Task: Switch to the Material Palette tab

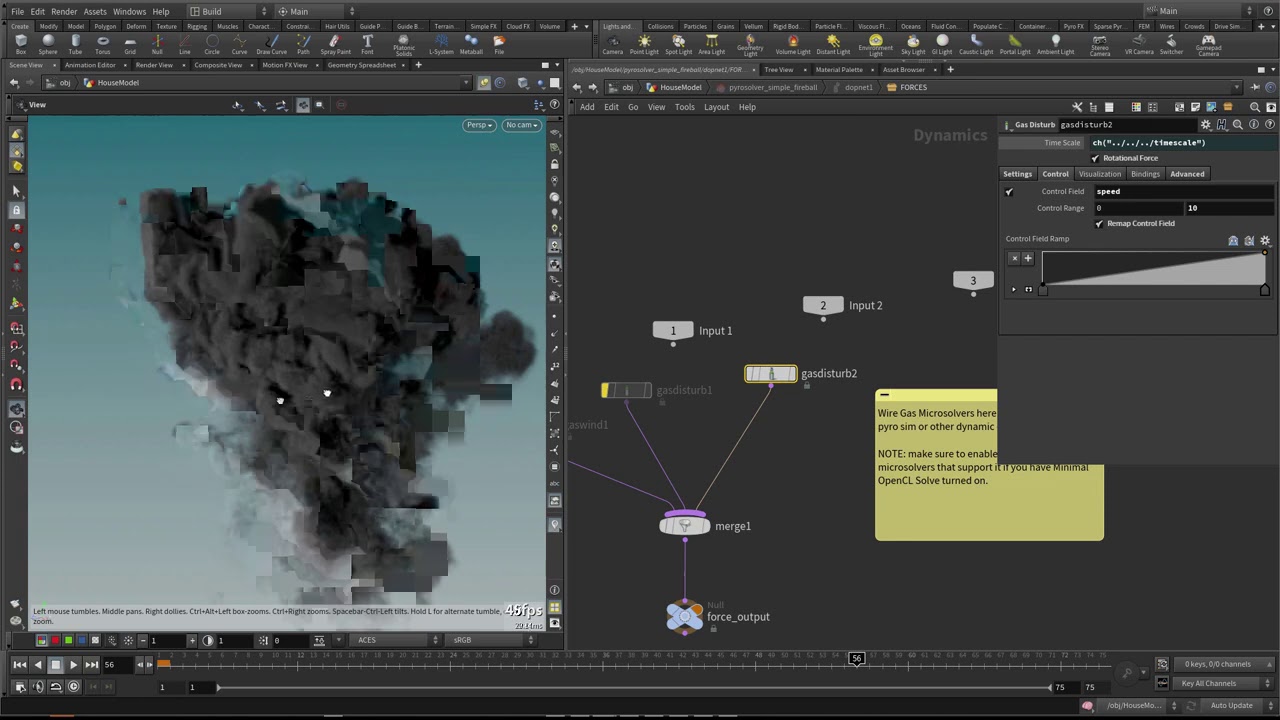Action: 838,70
